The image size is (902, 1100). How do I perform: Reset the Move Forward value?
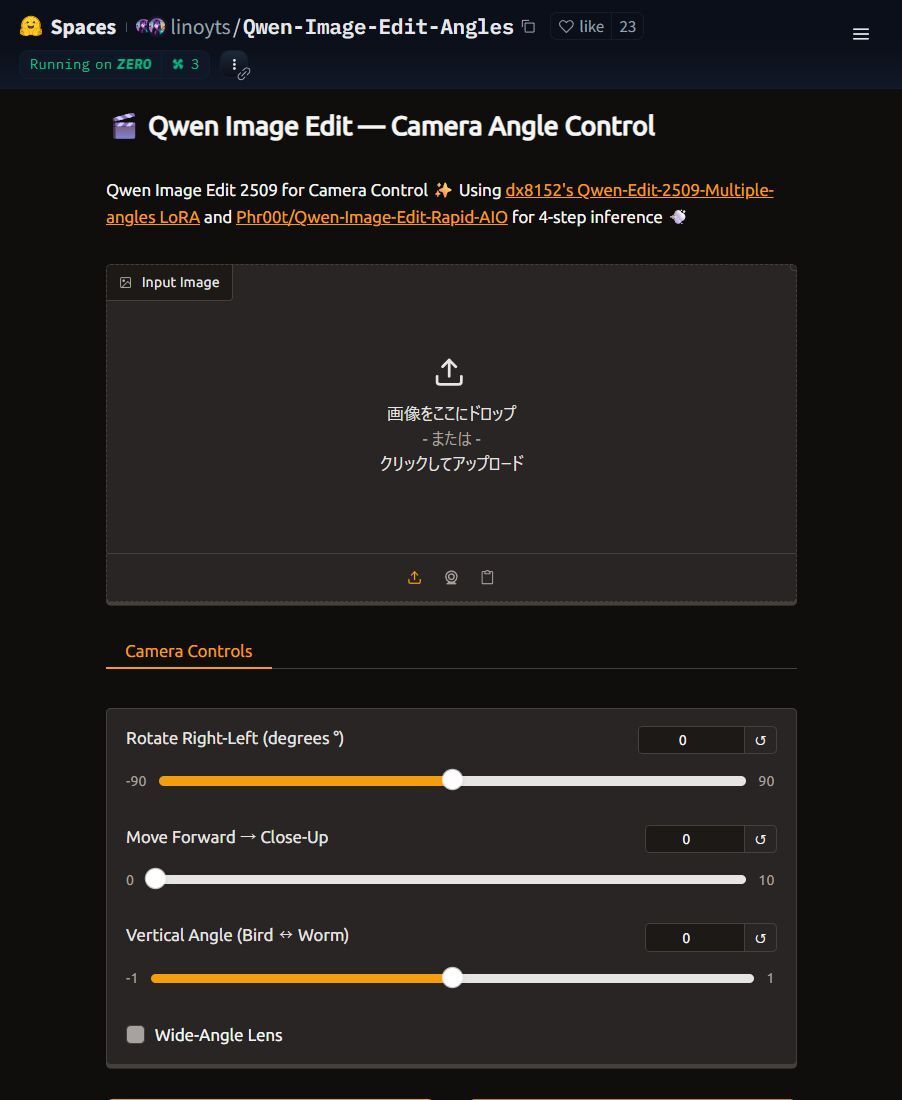pos(760,839)
